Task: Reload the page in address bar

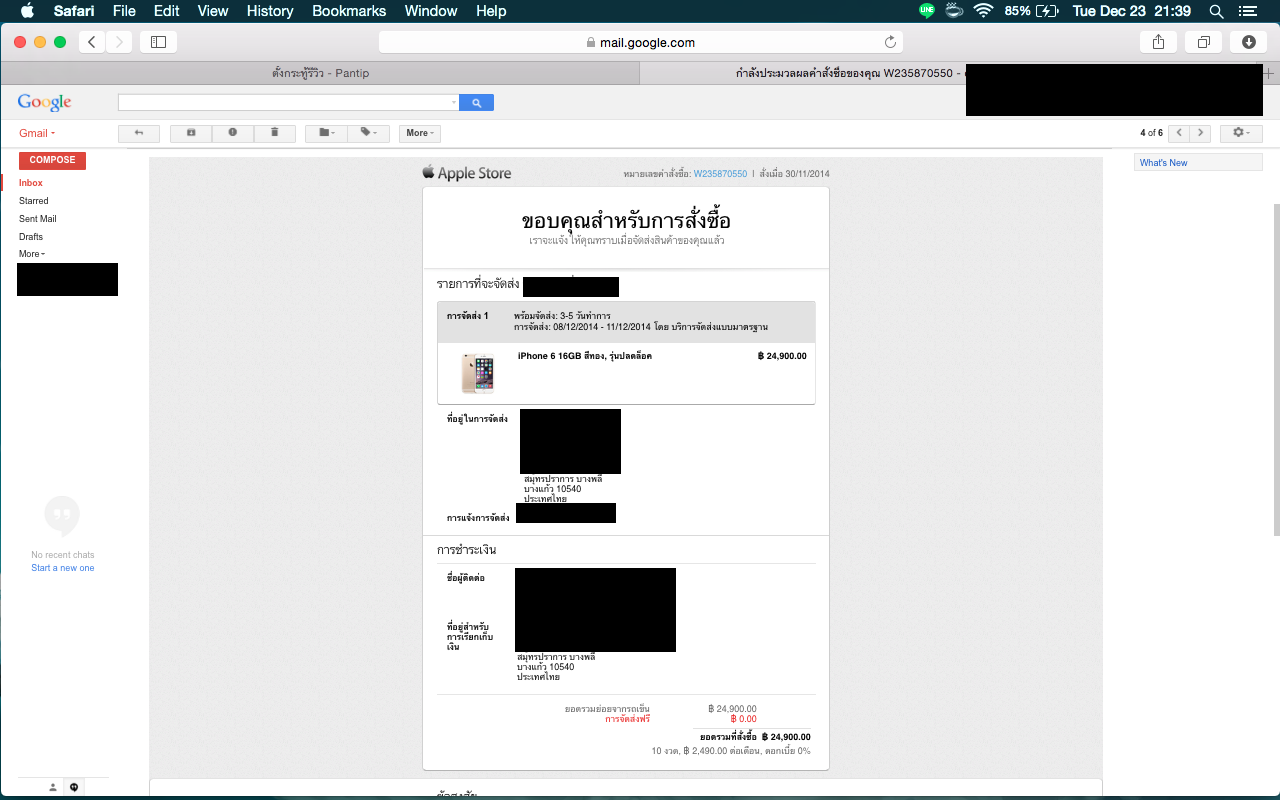Action: click(x=890, y=42)
